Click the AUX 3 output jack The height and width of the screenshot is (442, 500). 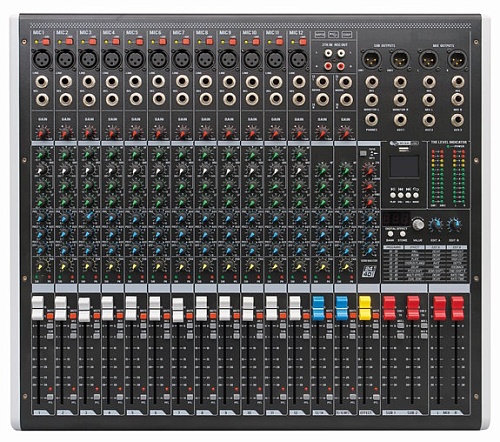(457, 120)
